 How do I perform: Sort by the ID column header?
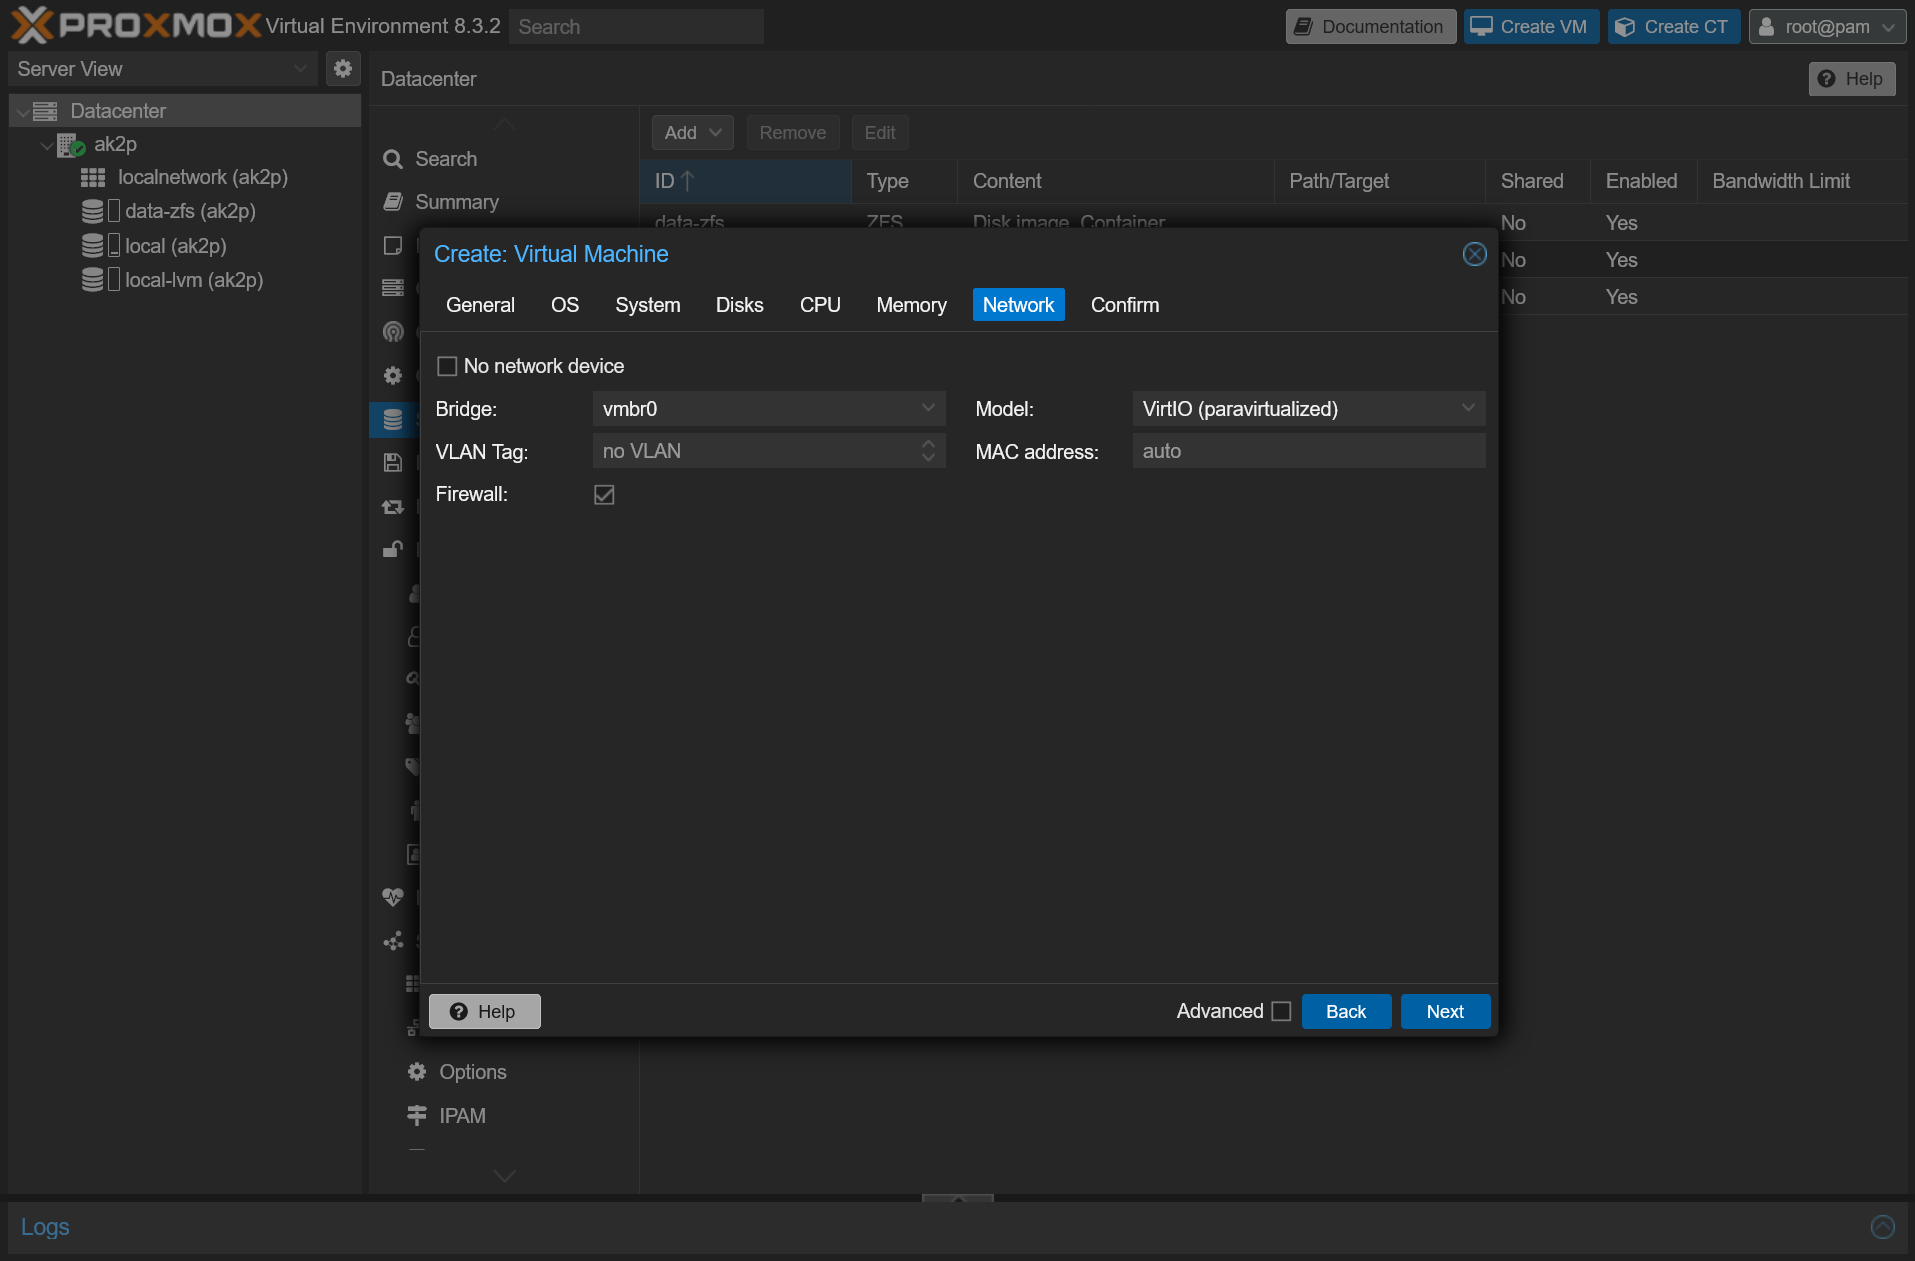[745, 181]
